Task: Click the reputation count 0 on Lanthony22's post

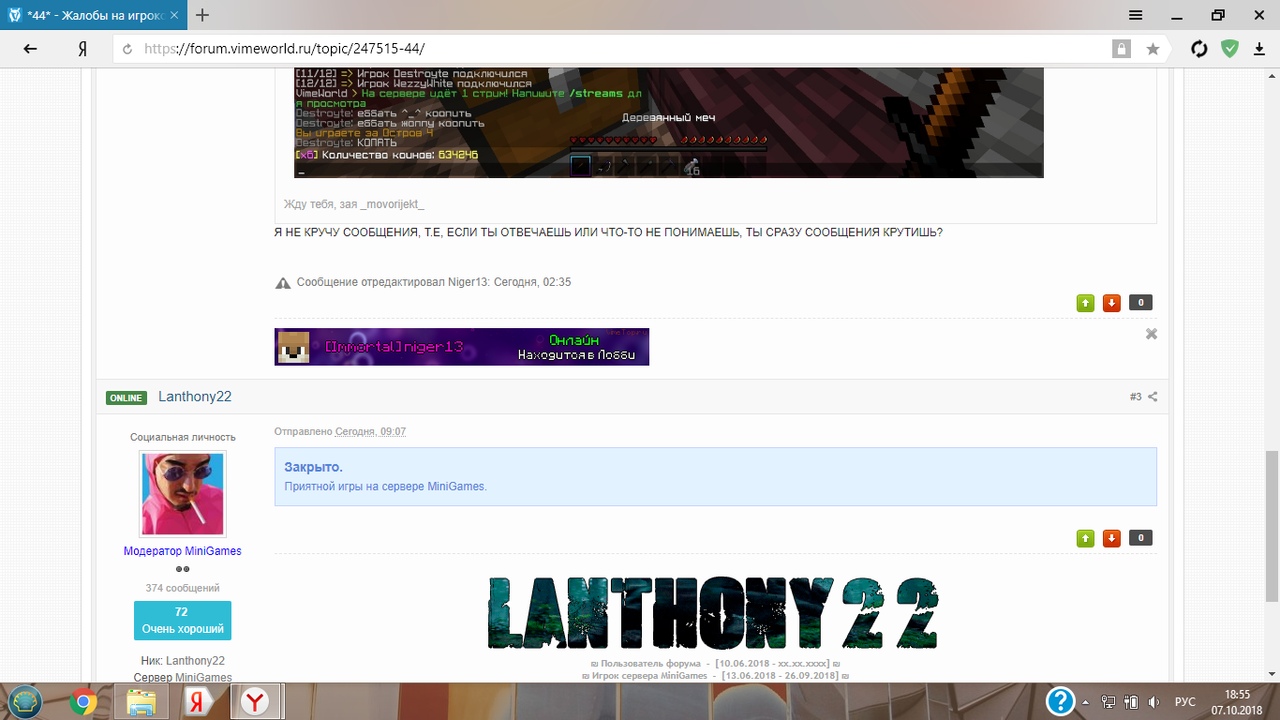Action: tap(1141, 538)
